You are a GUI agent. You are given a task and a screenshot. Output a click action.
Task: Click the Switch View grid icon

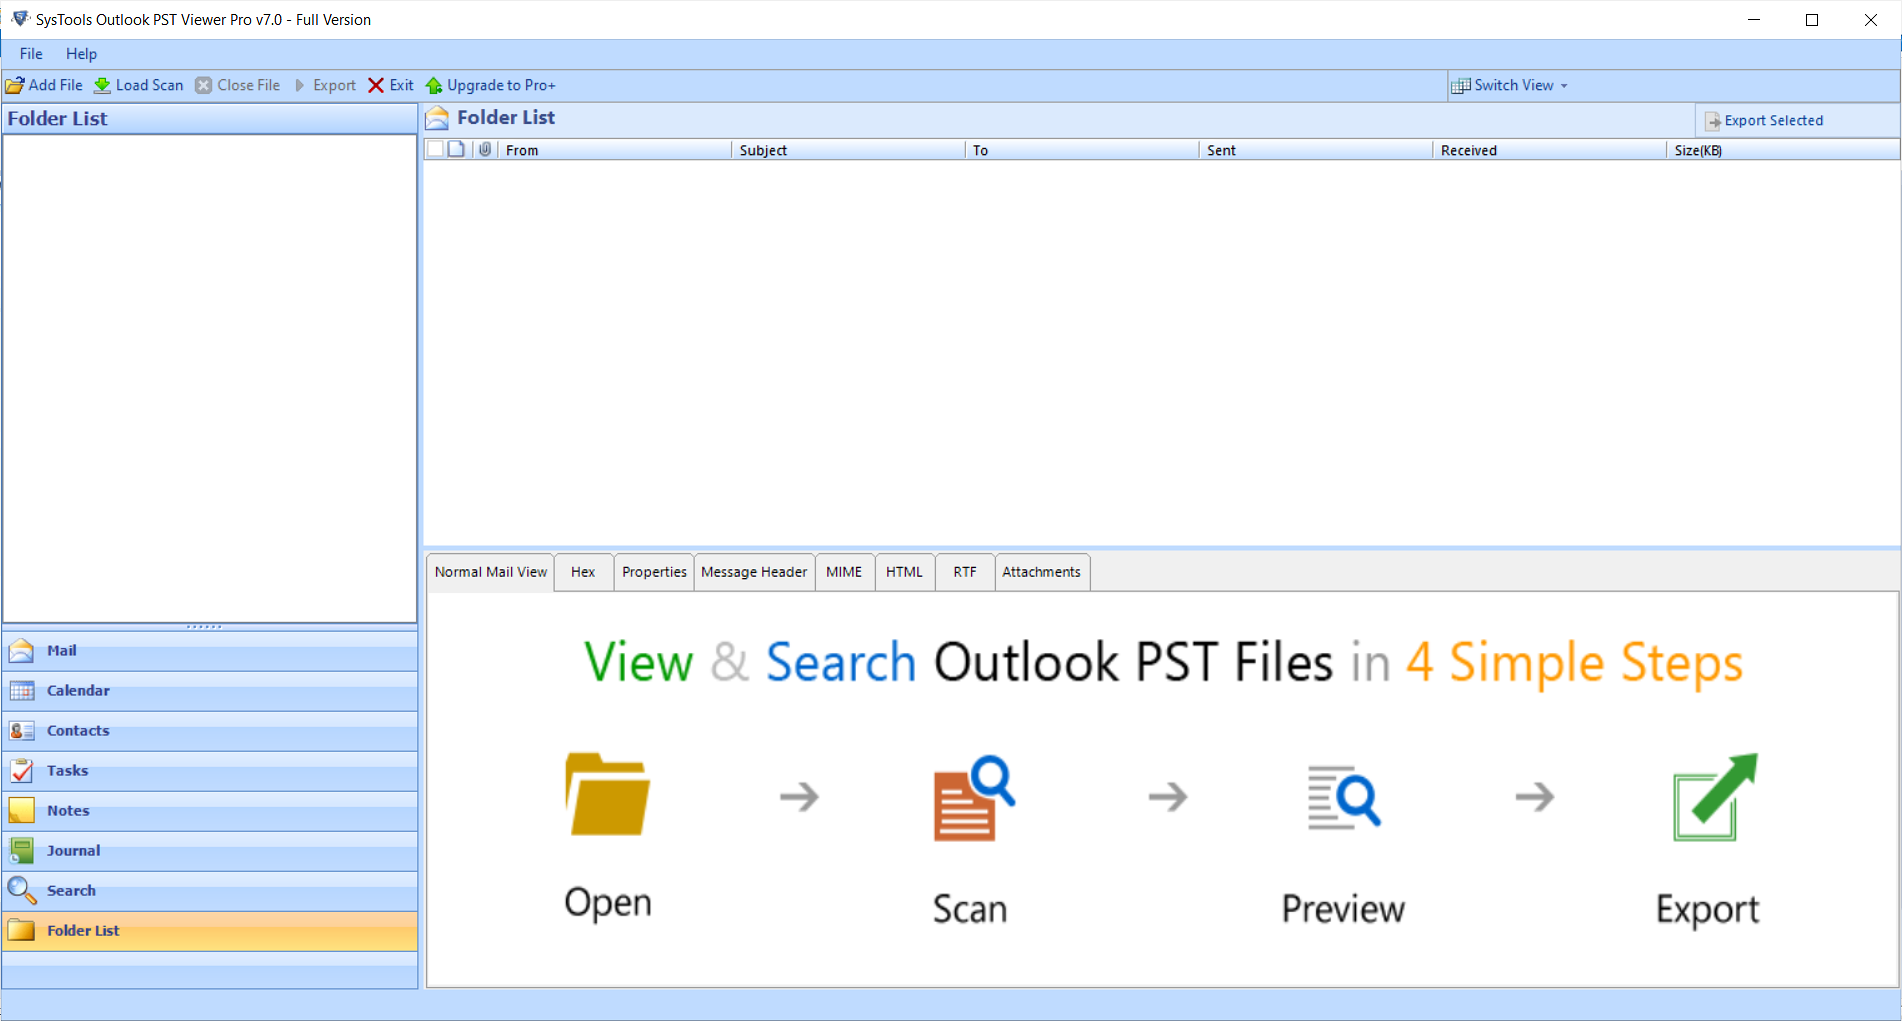click(1461, 86)
